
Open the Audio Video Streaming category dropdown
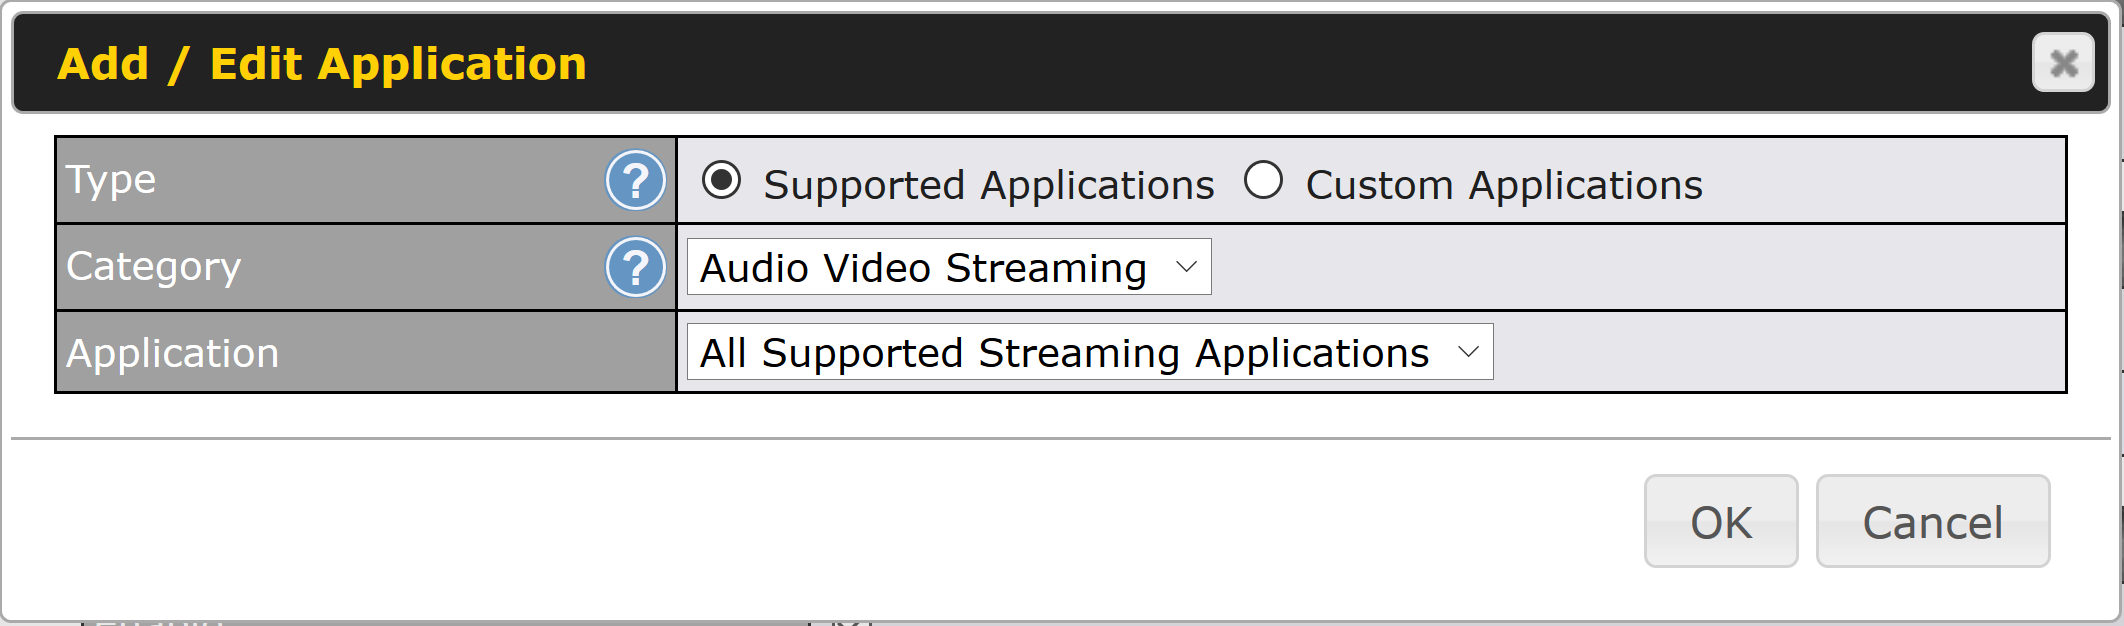pos(949,267)
